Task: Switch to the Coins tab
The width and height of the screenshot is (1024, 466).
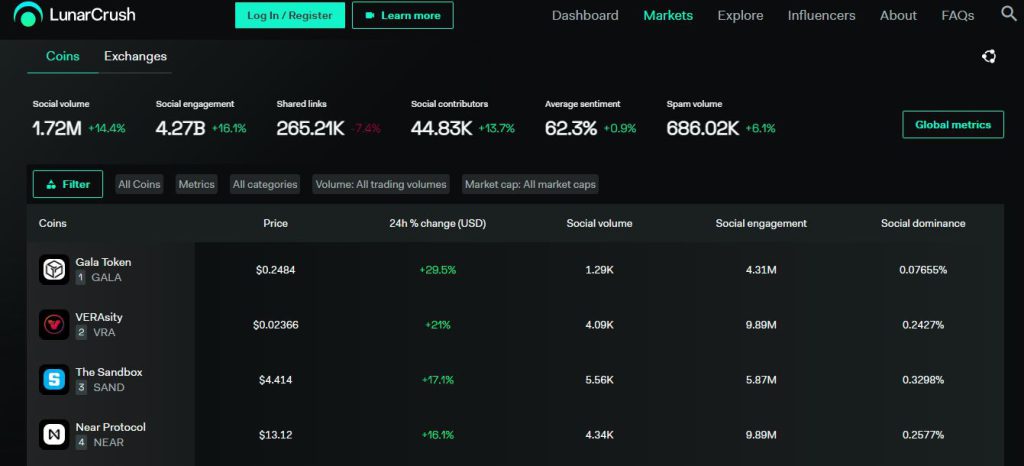Action: (63, 56)
